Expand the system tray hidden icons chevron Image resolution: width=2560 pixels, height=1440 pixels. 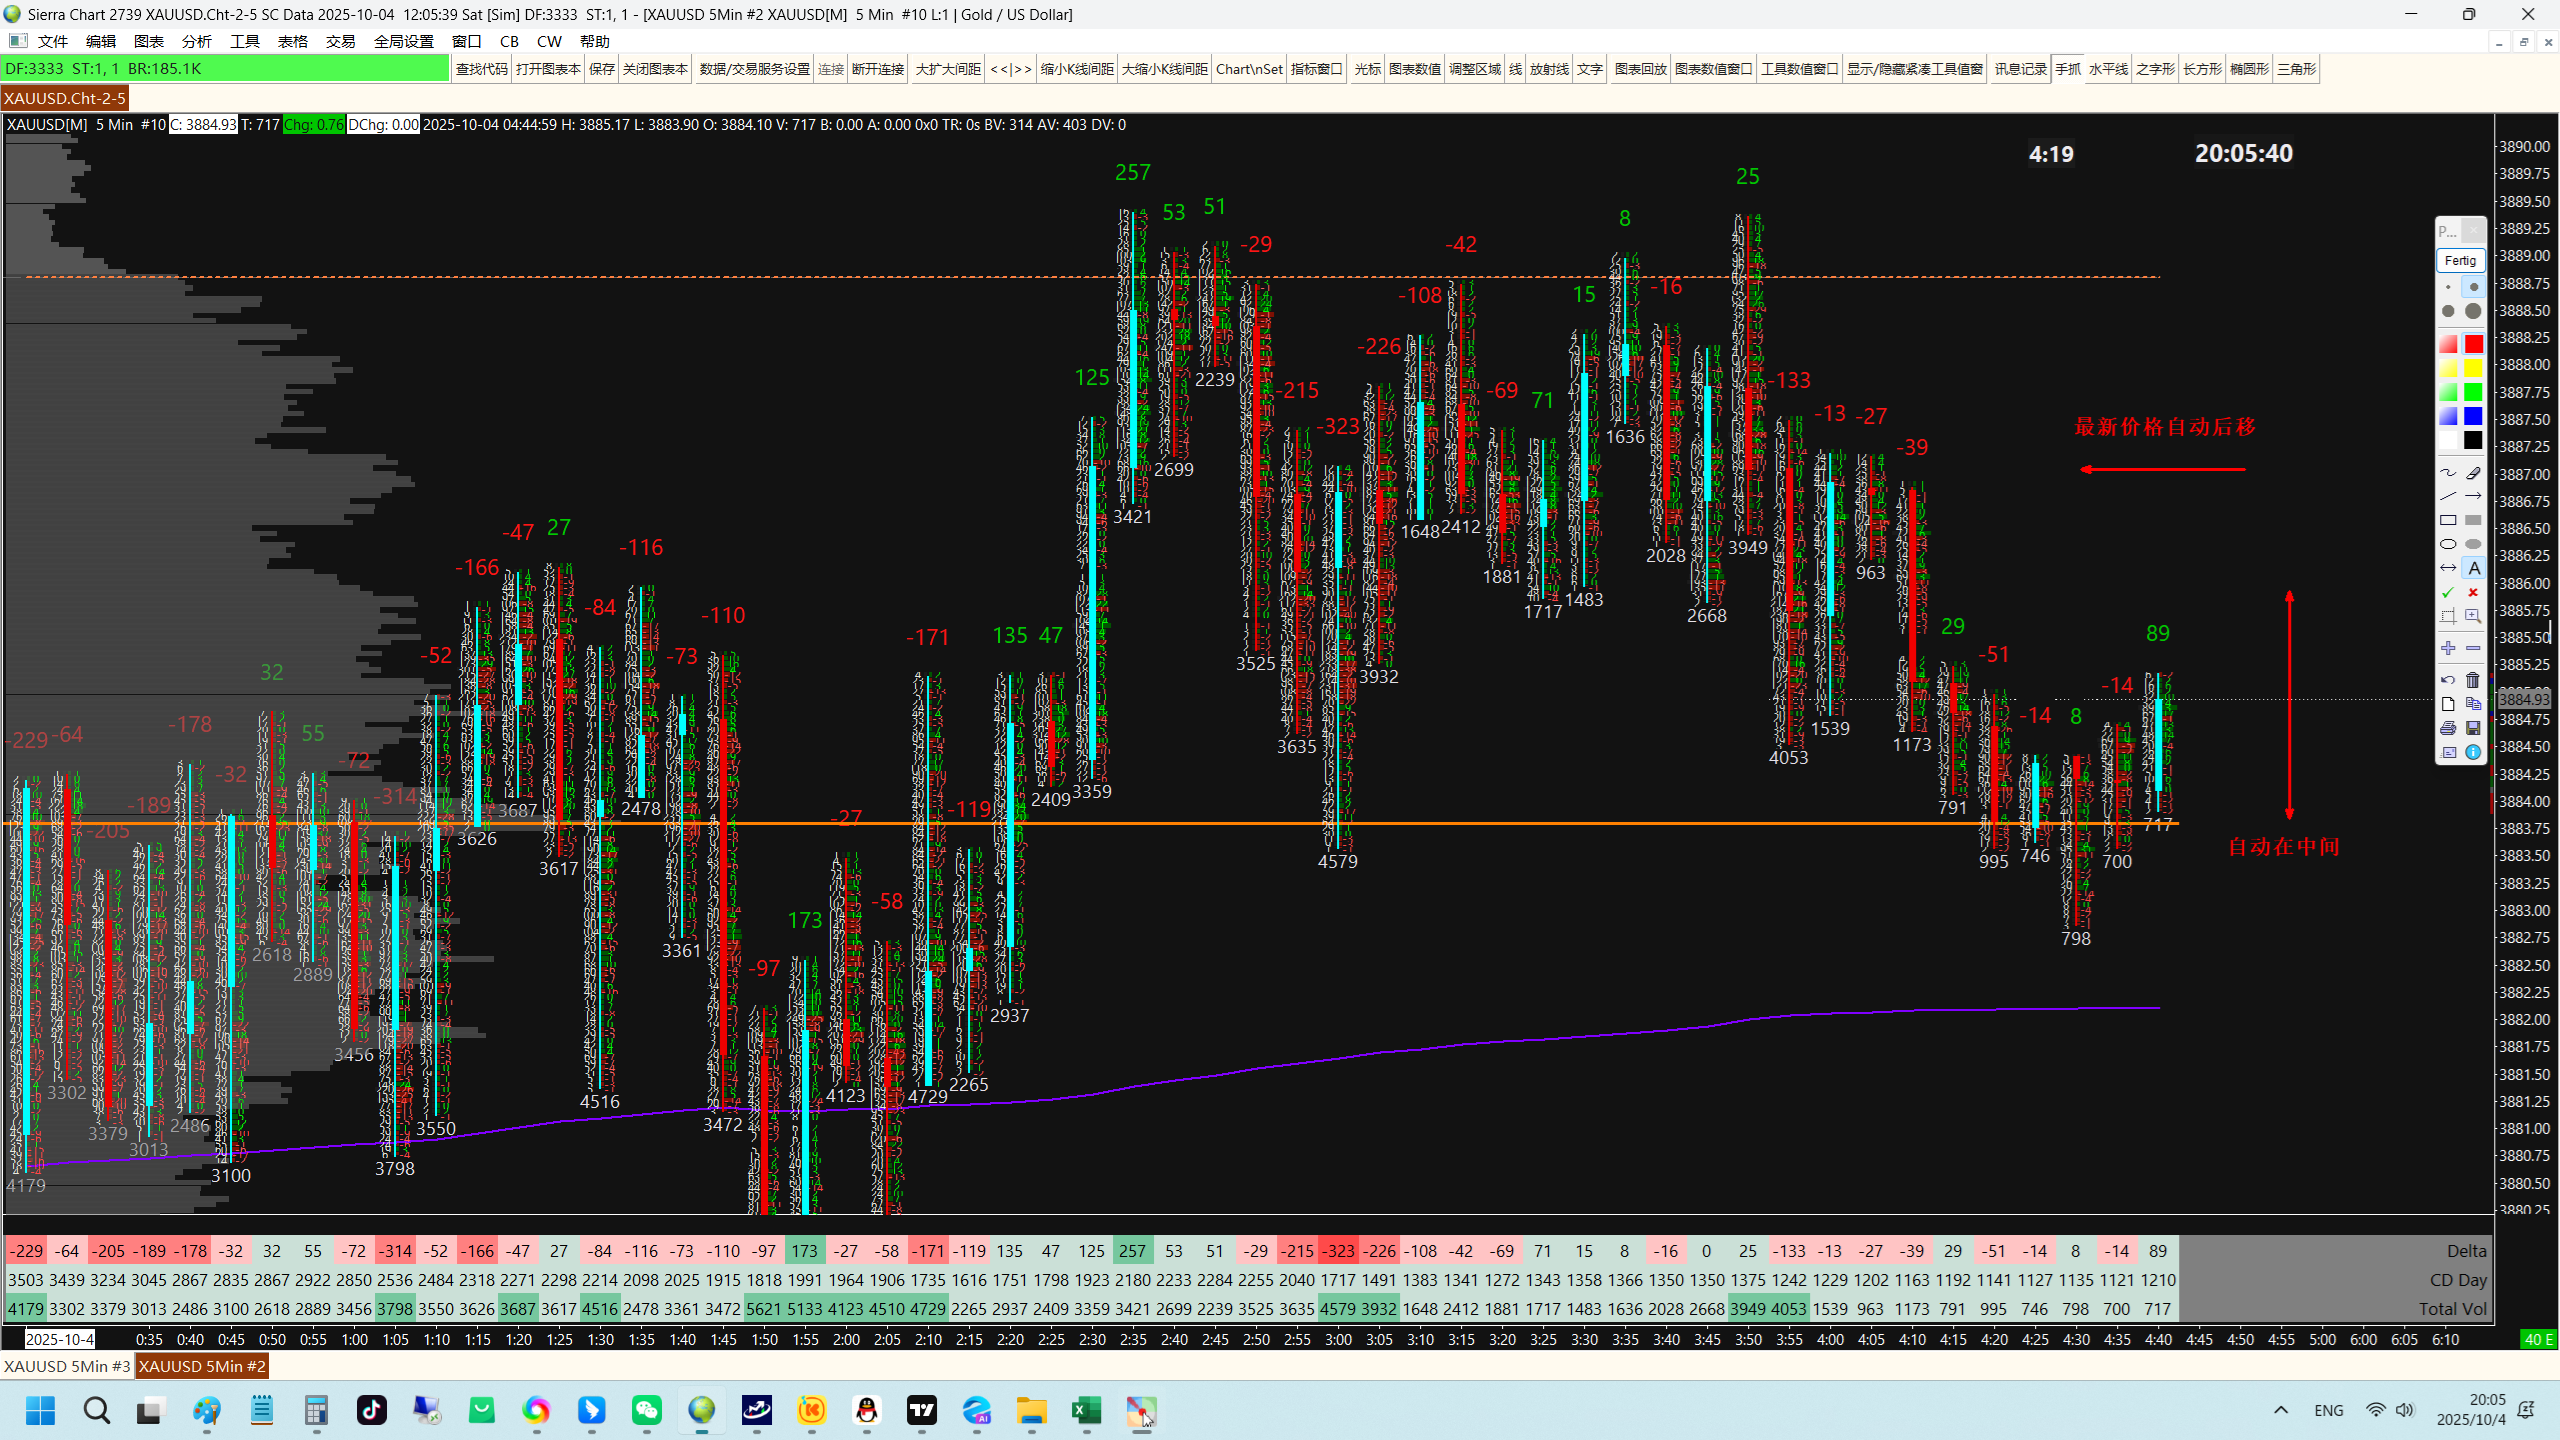click(2280, 1410)
